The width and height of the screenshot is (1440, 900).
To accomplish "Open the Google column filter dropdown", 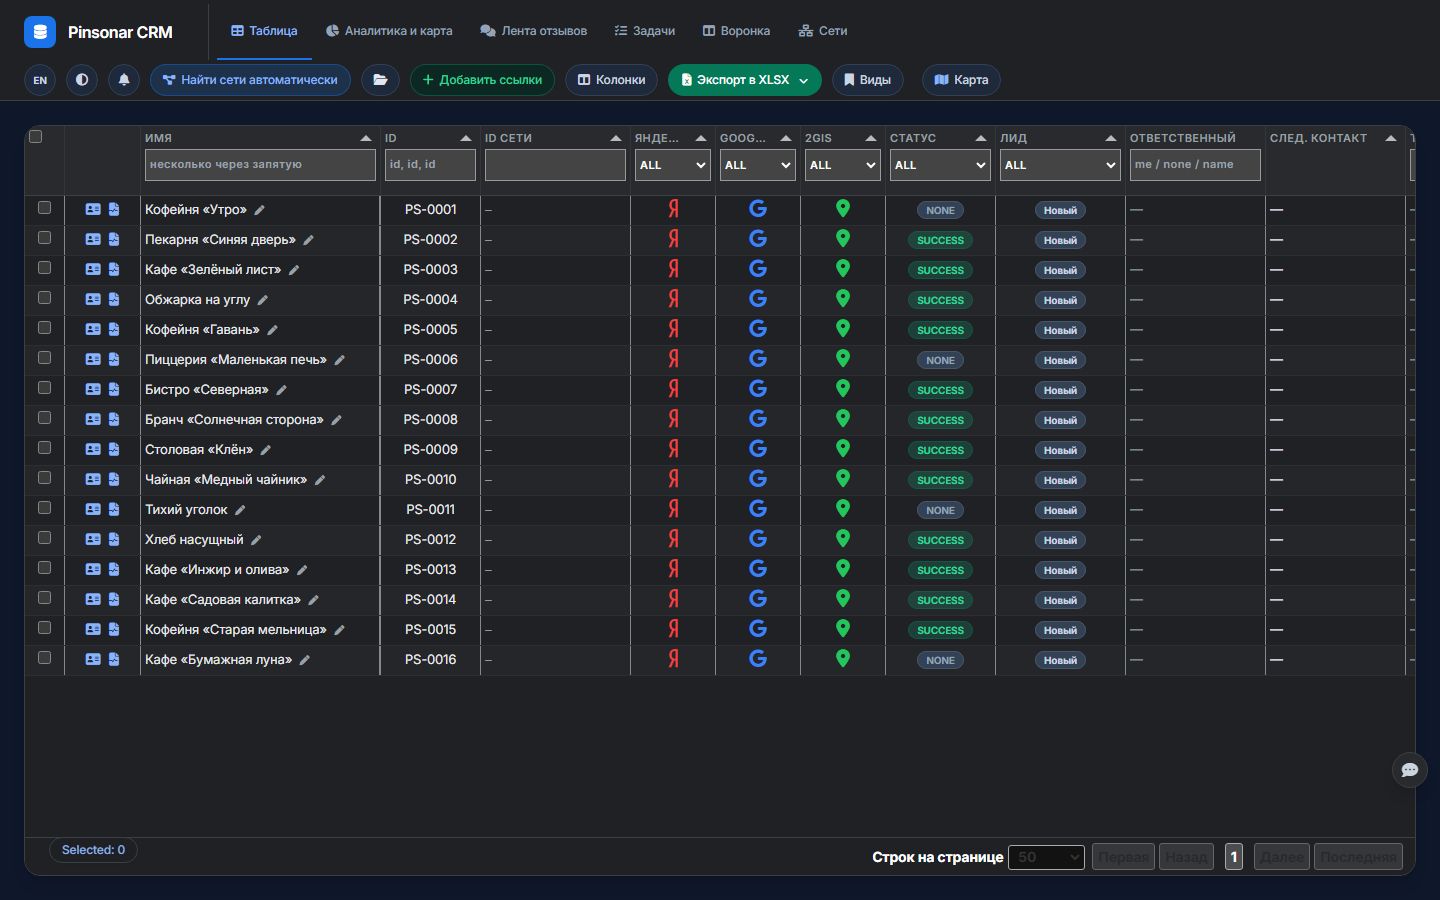I will click(x=758, y=165).
